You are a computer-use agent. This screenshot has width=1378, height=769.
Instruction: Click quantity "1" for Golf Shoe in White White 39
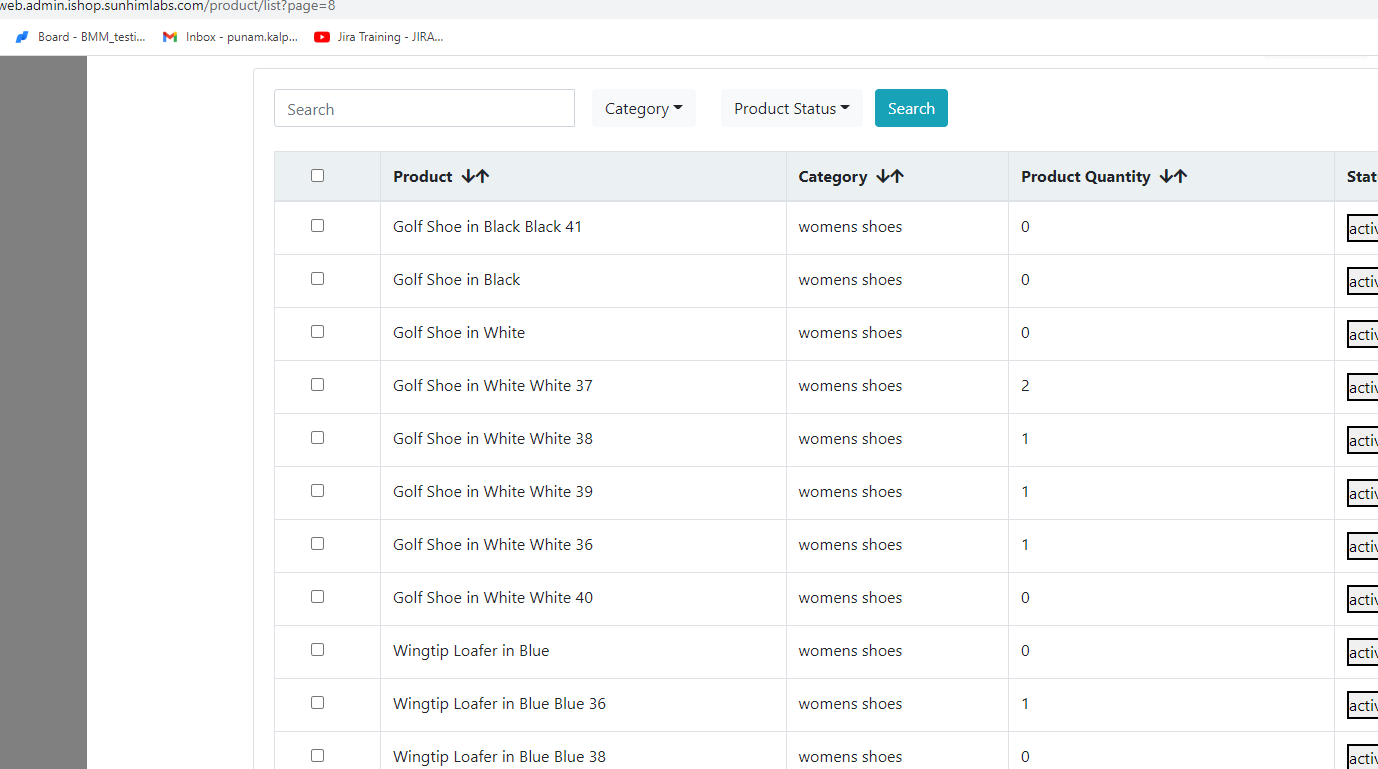(x=1025, y=492)
